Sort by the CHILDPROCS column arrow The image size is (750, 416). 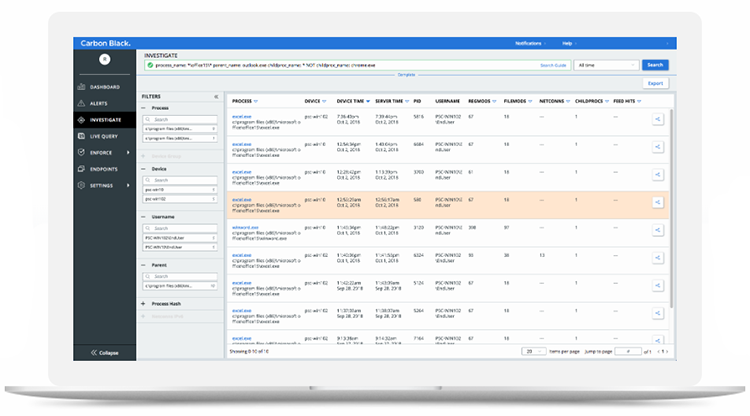coord(607,101)
